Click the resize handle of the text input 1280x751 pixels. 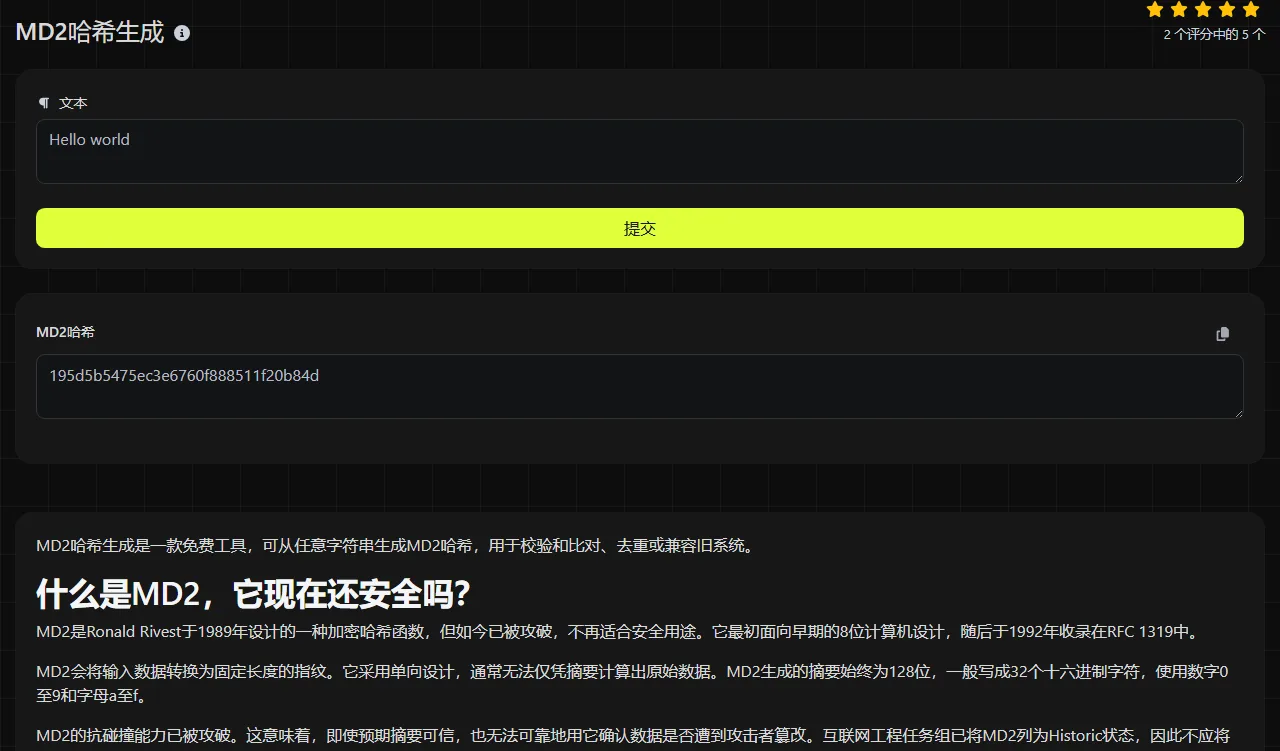(1237, 177)
